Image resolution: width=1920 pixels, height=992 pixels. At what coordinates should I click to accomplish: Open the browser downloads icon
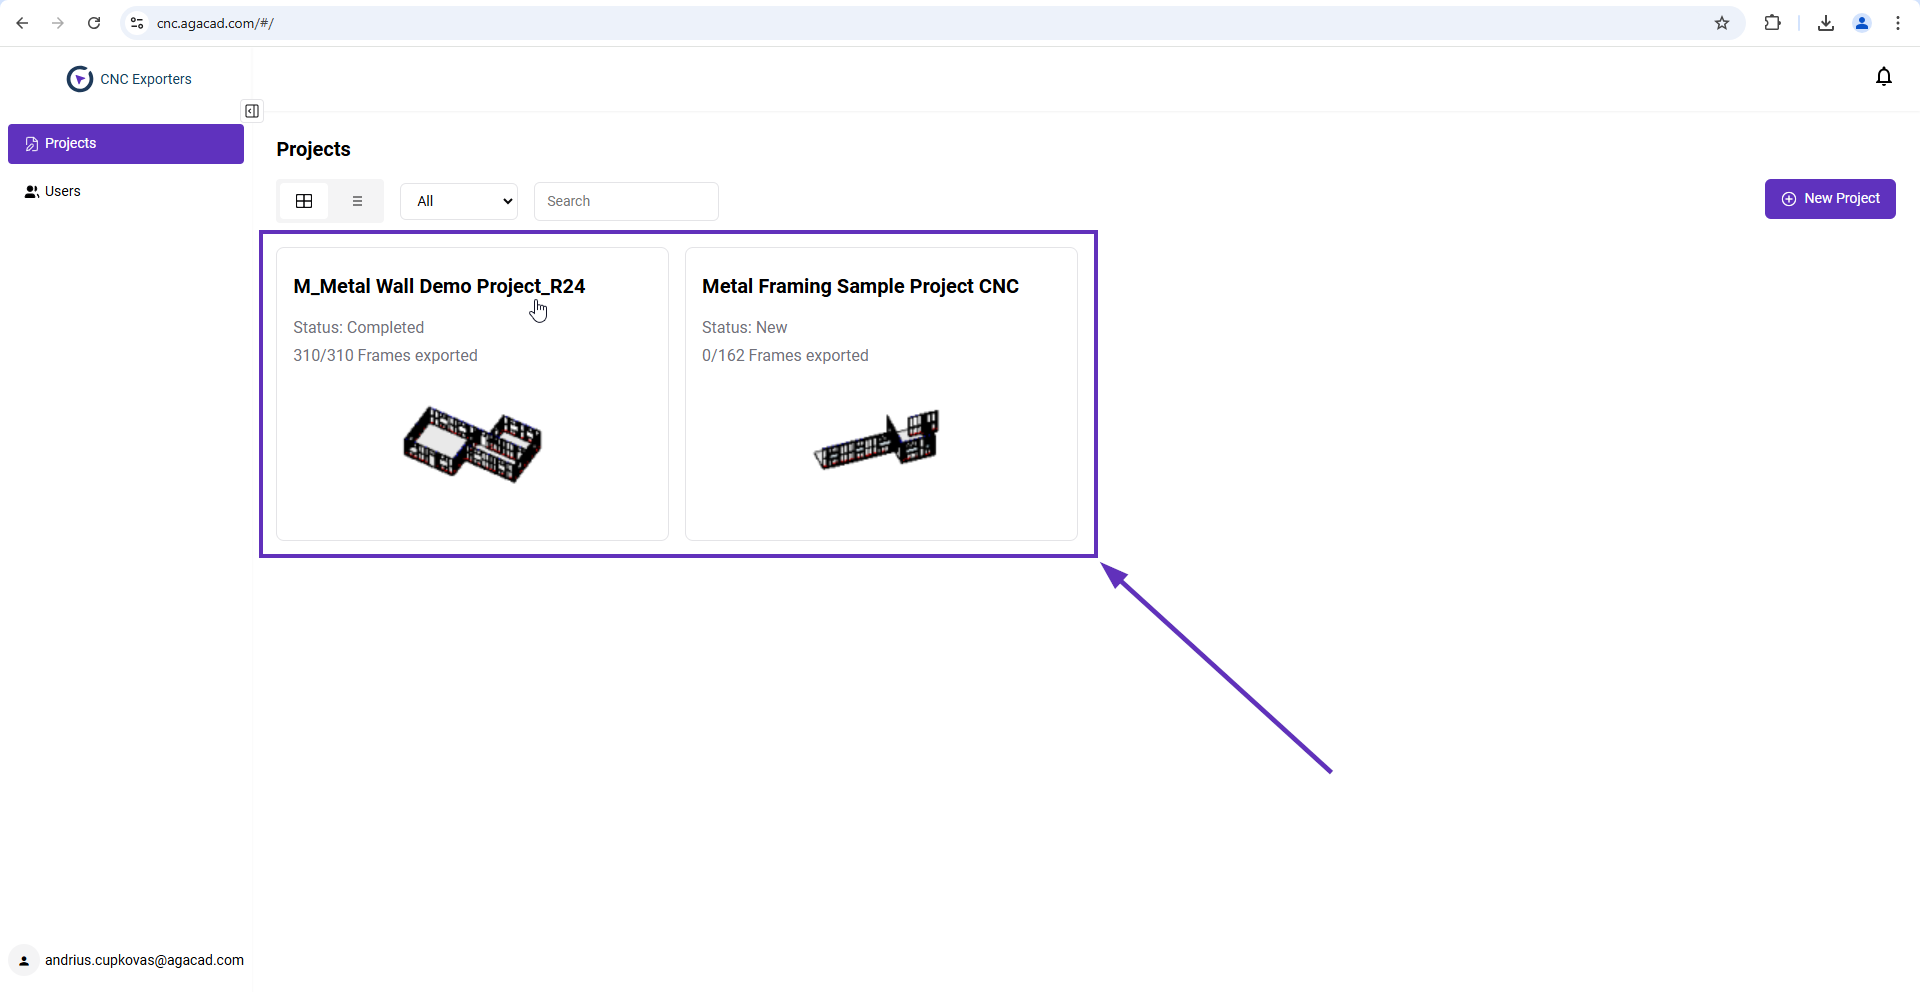point(1825,23)
